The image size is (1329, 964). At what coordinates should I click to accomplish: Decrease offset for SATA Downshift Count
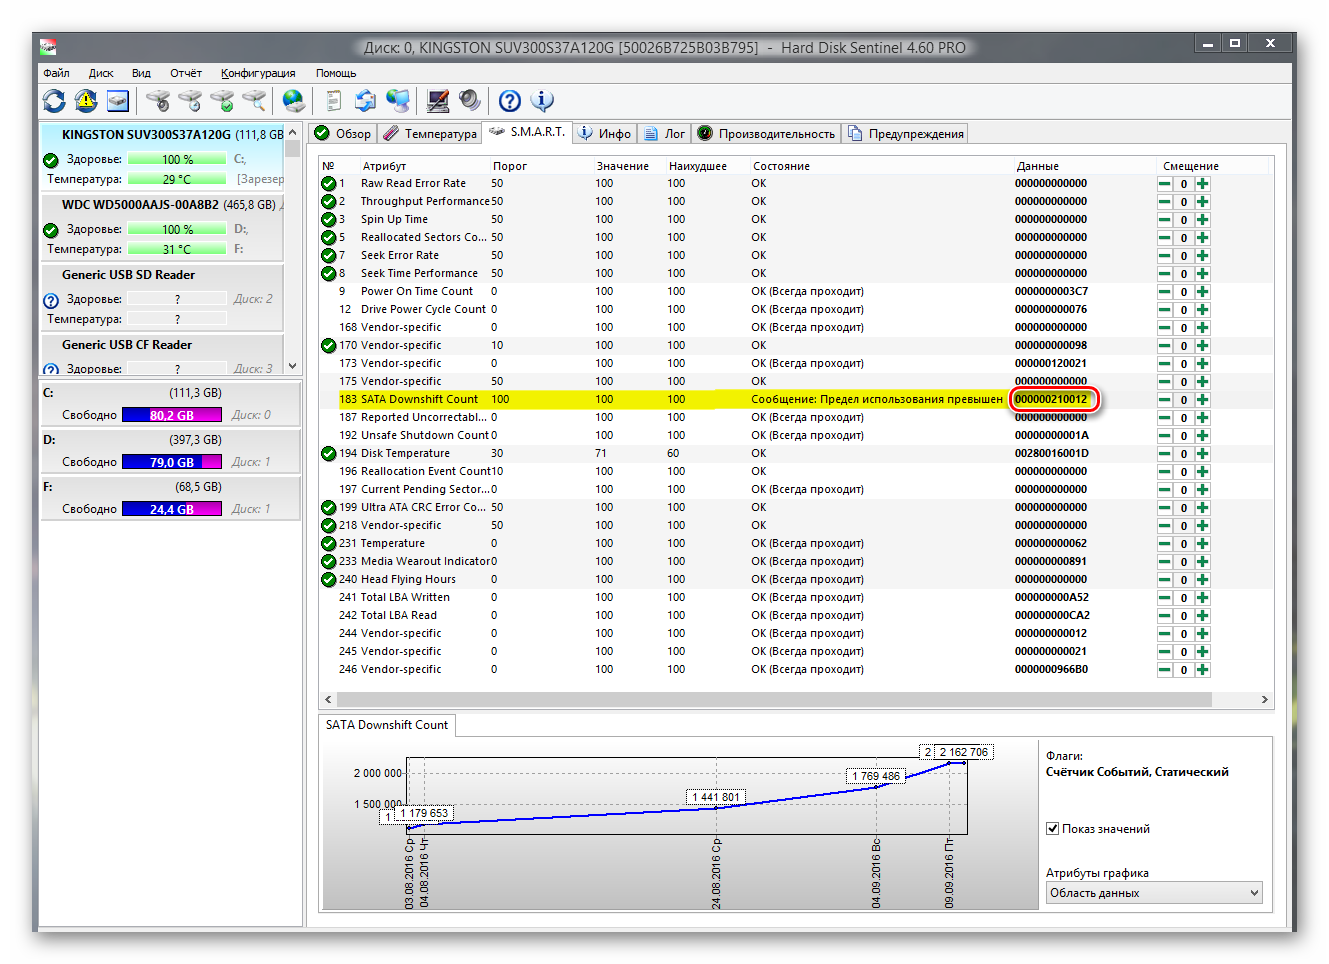1165,400
